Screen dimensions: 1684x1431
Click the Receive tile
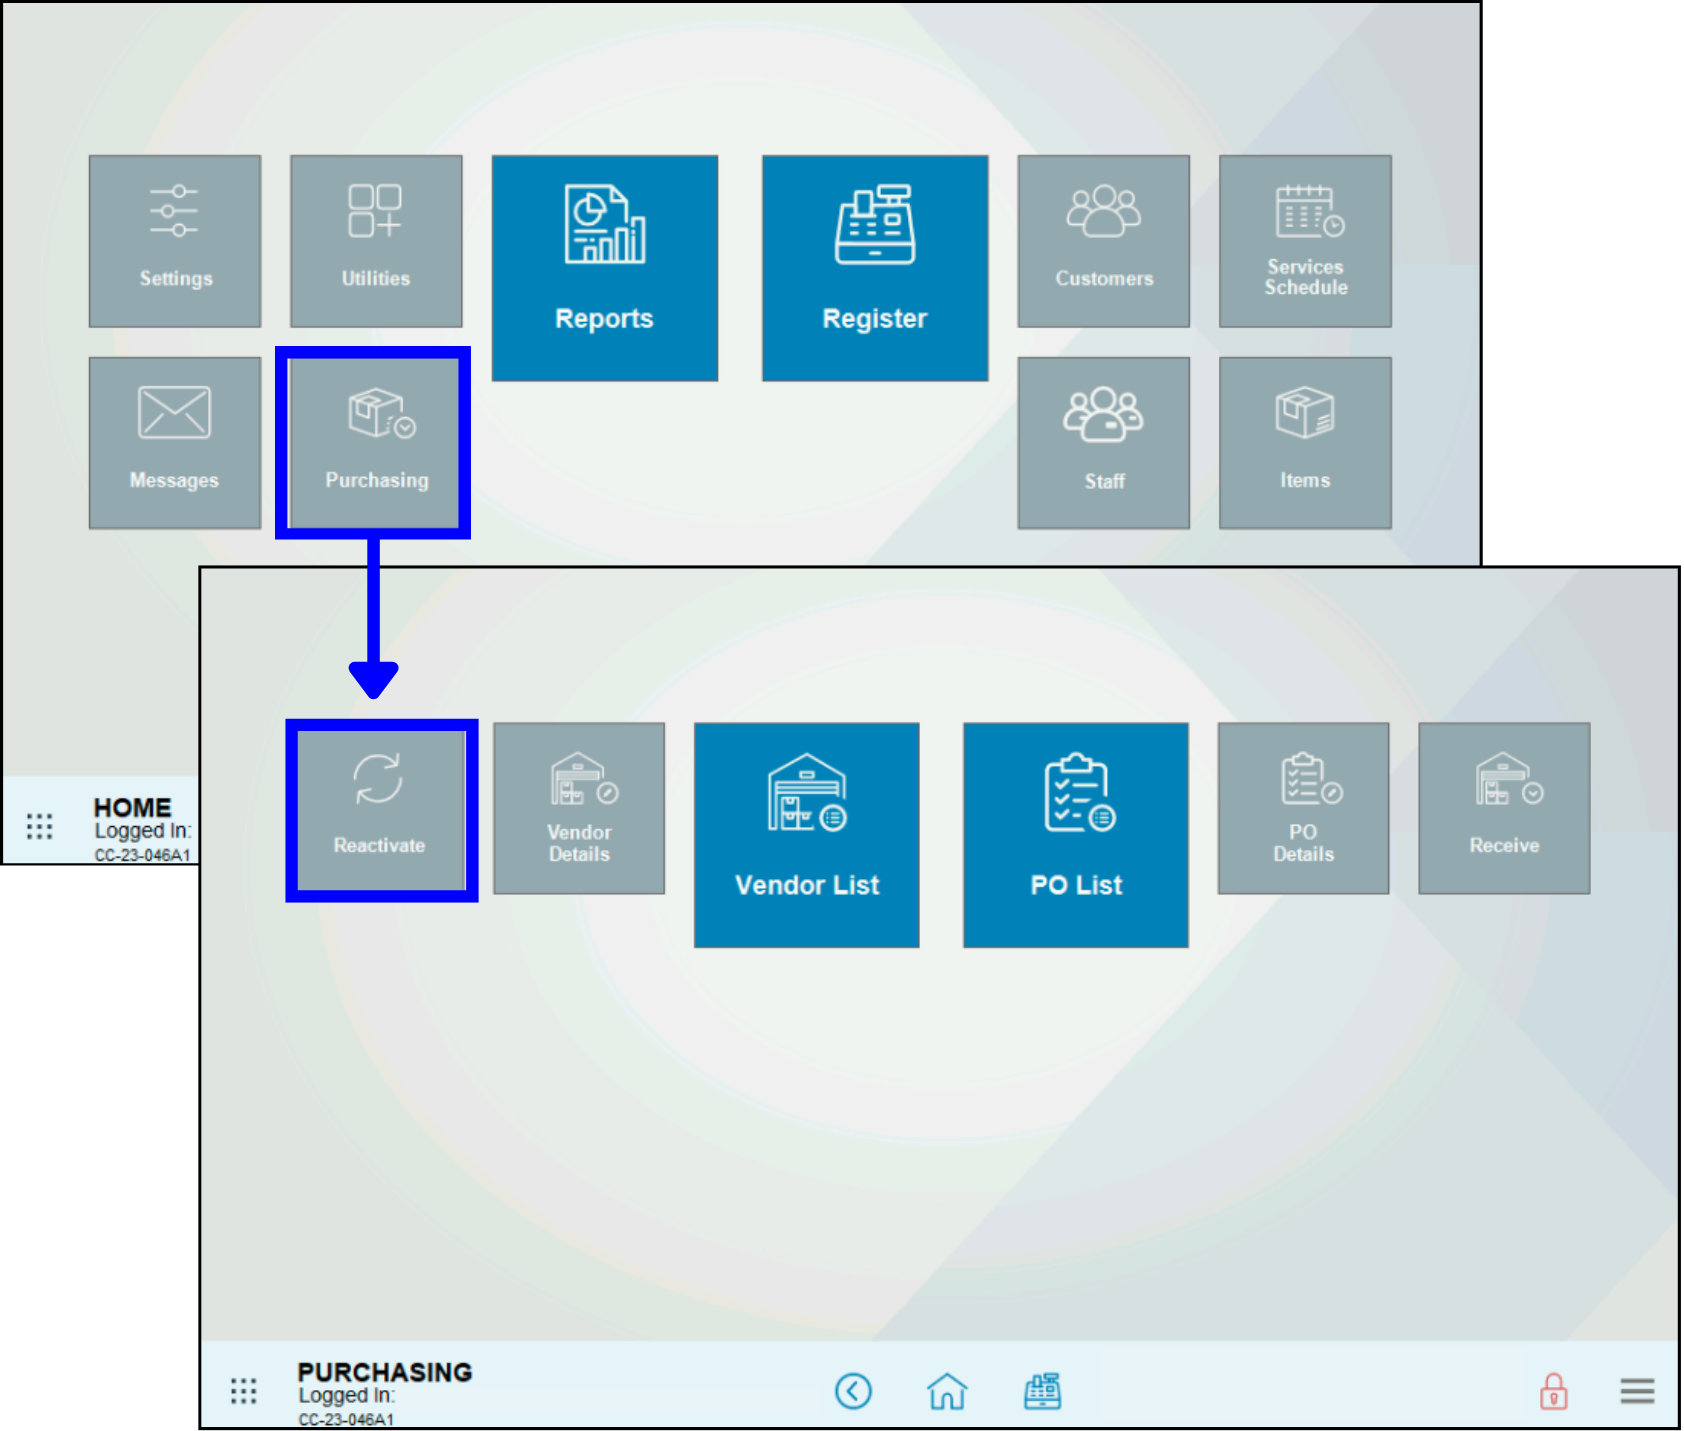click(x=1504, y=809)
